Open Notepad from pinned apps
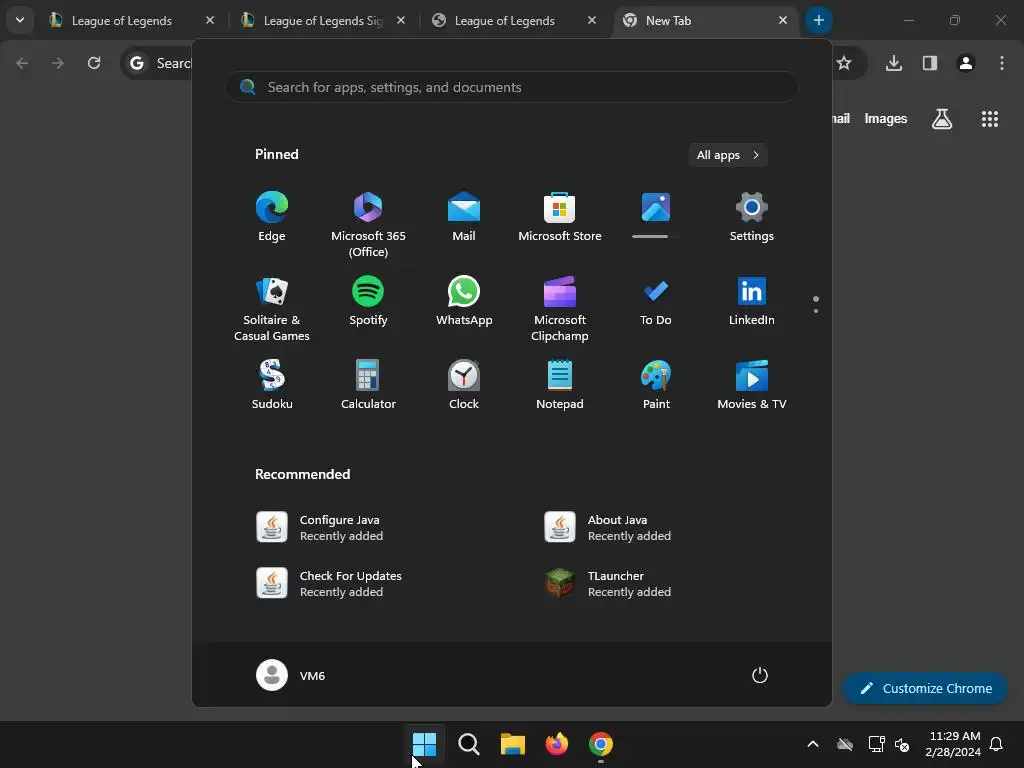 tap(560, 385)
